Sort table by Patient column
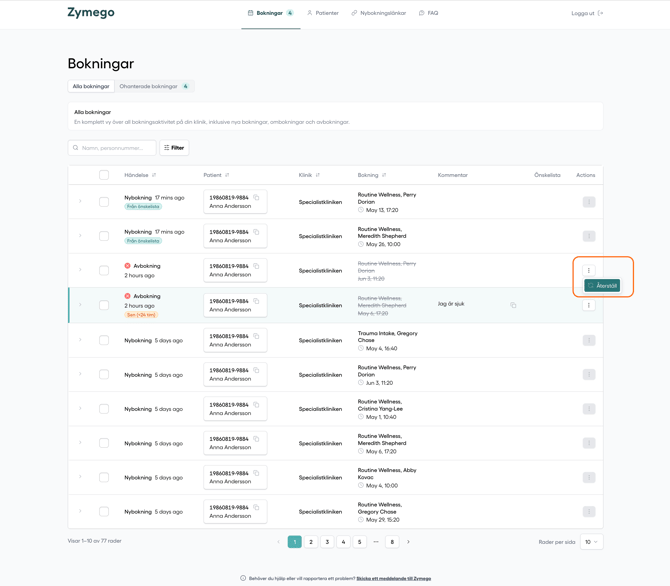 coord(227,175)
